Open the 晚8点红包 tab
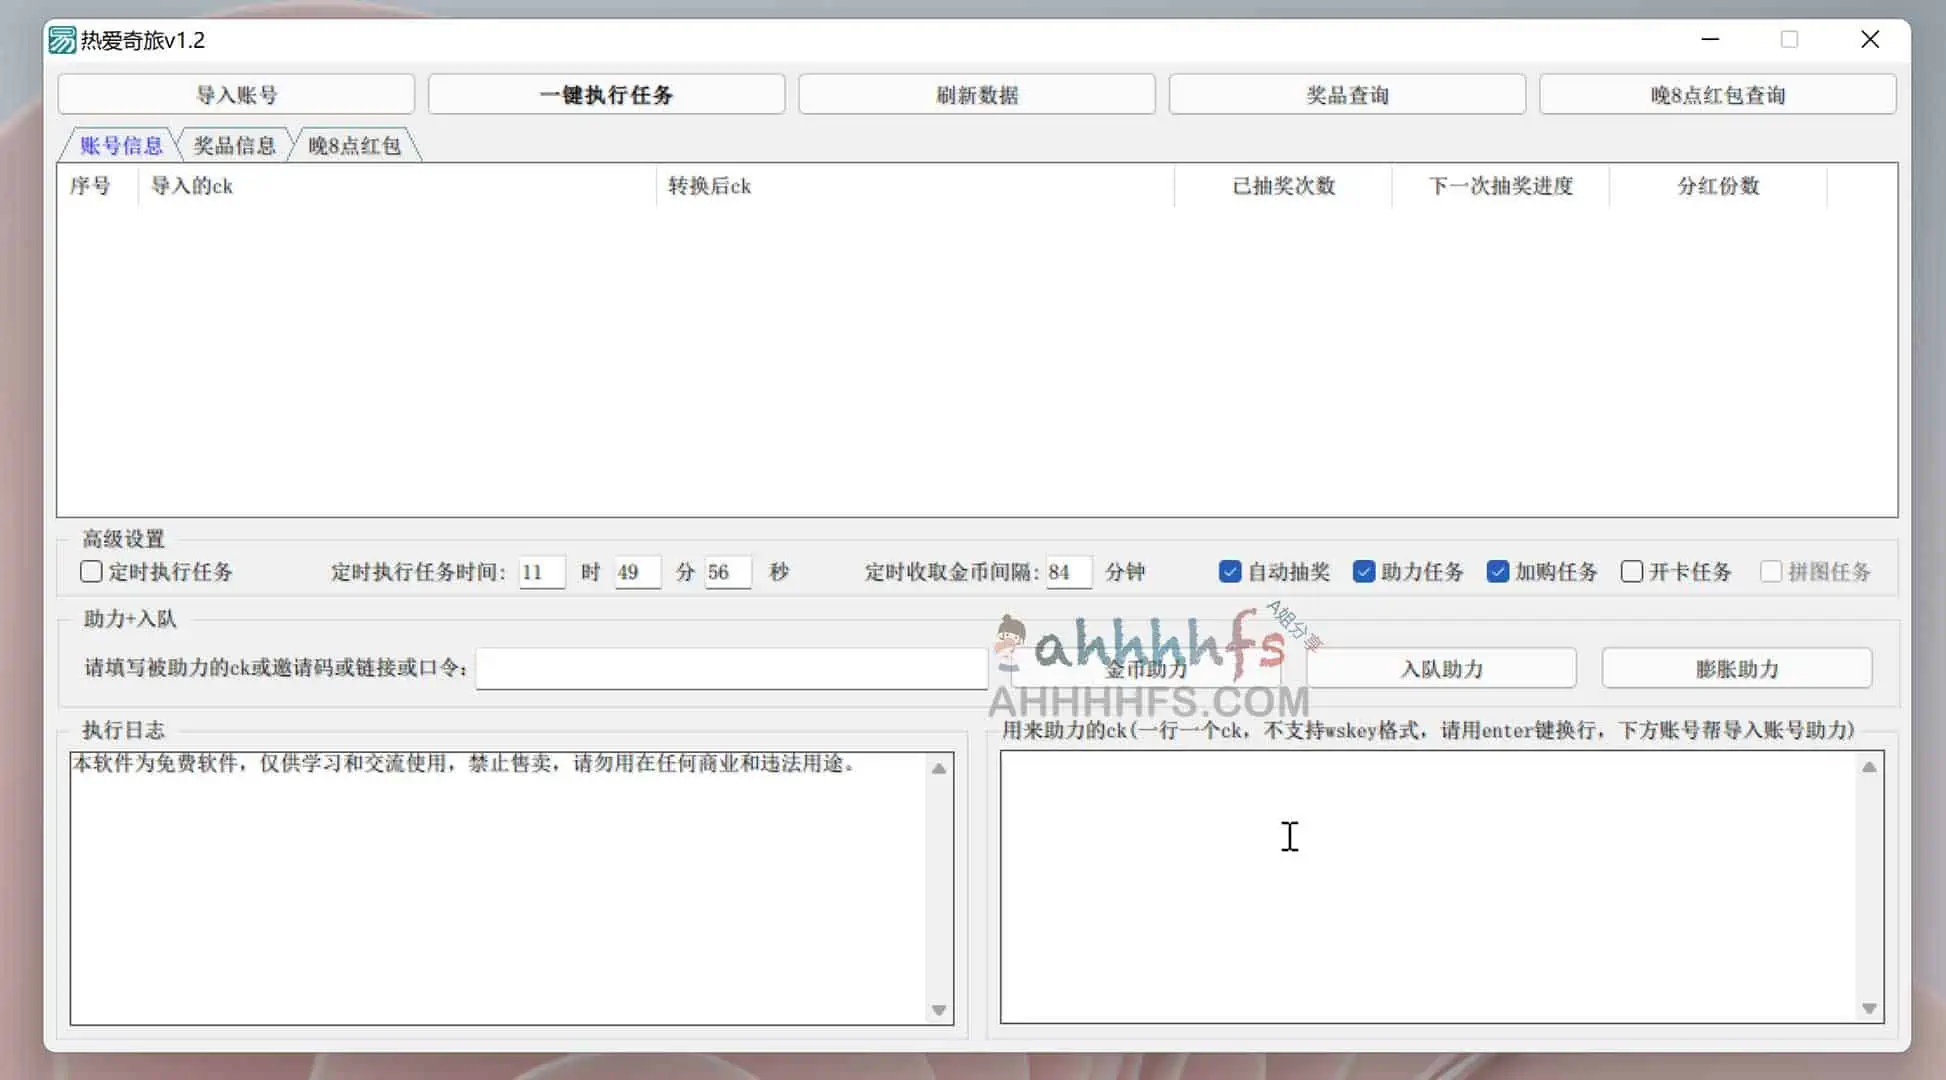 (x=354, y=146)
